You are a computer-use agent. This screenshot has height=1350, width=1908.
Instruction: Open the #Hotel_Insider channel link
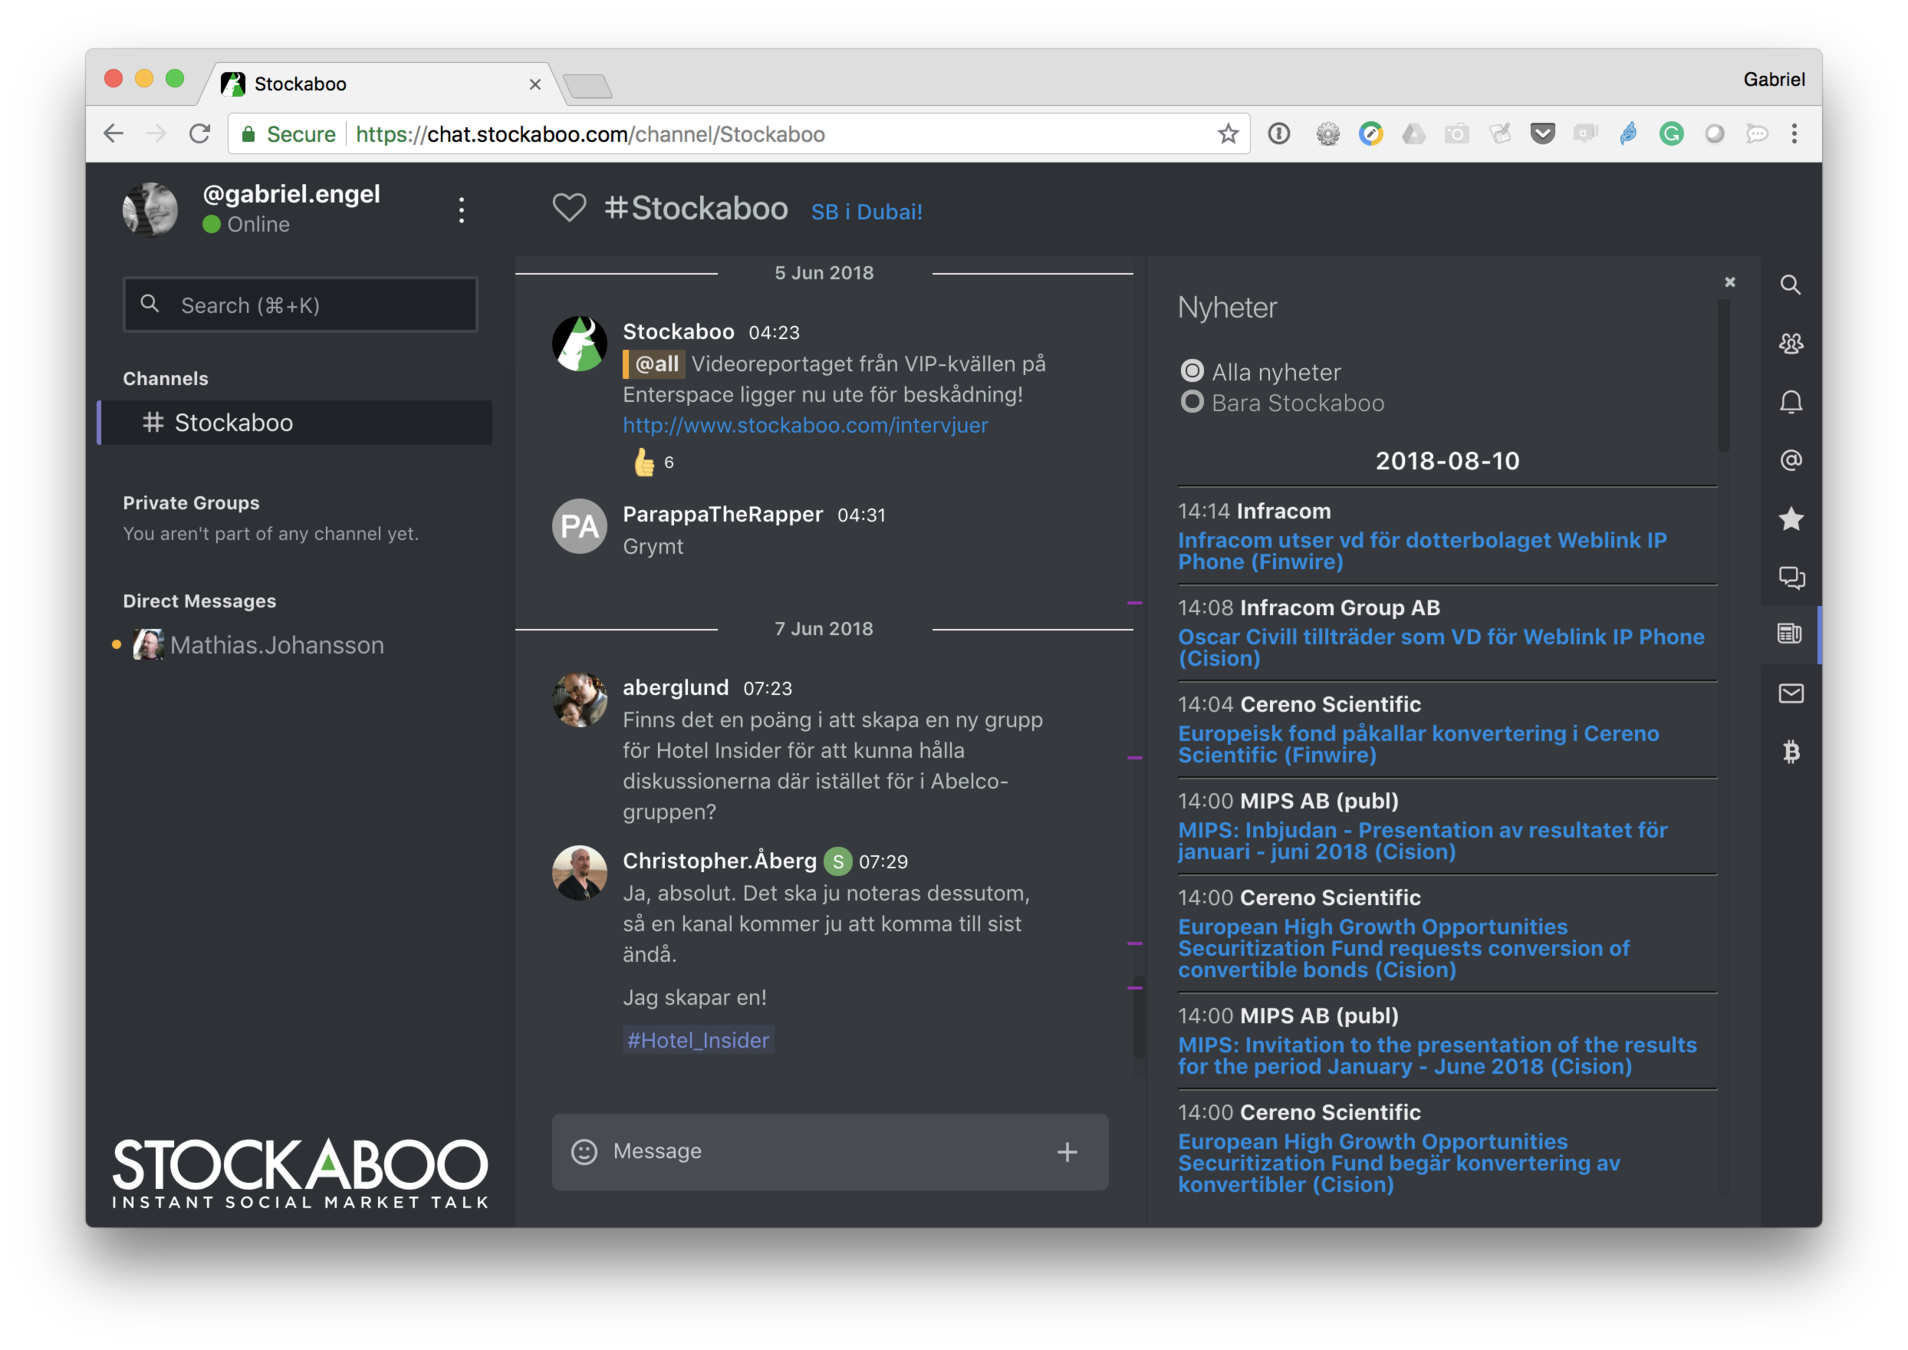click(698, 1040)
